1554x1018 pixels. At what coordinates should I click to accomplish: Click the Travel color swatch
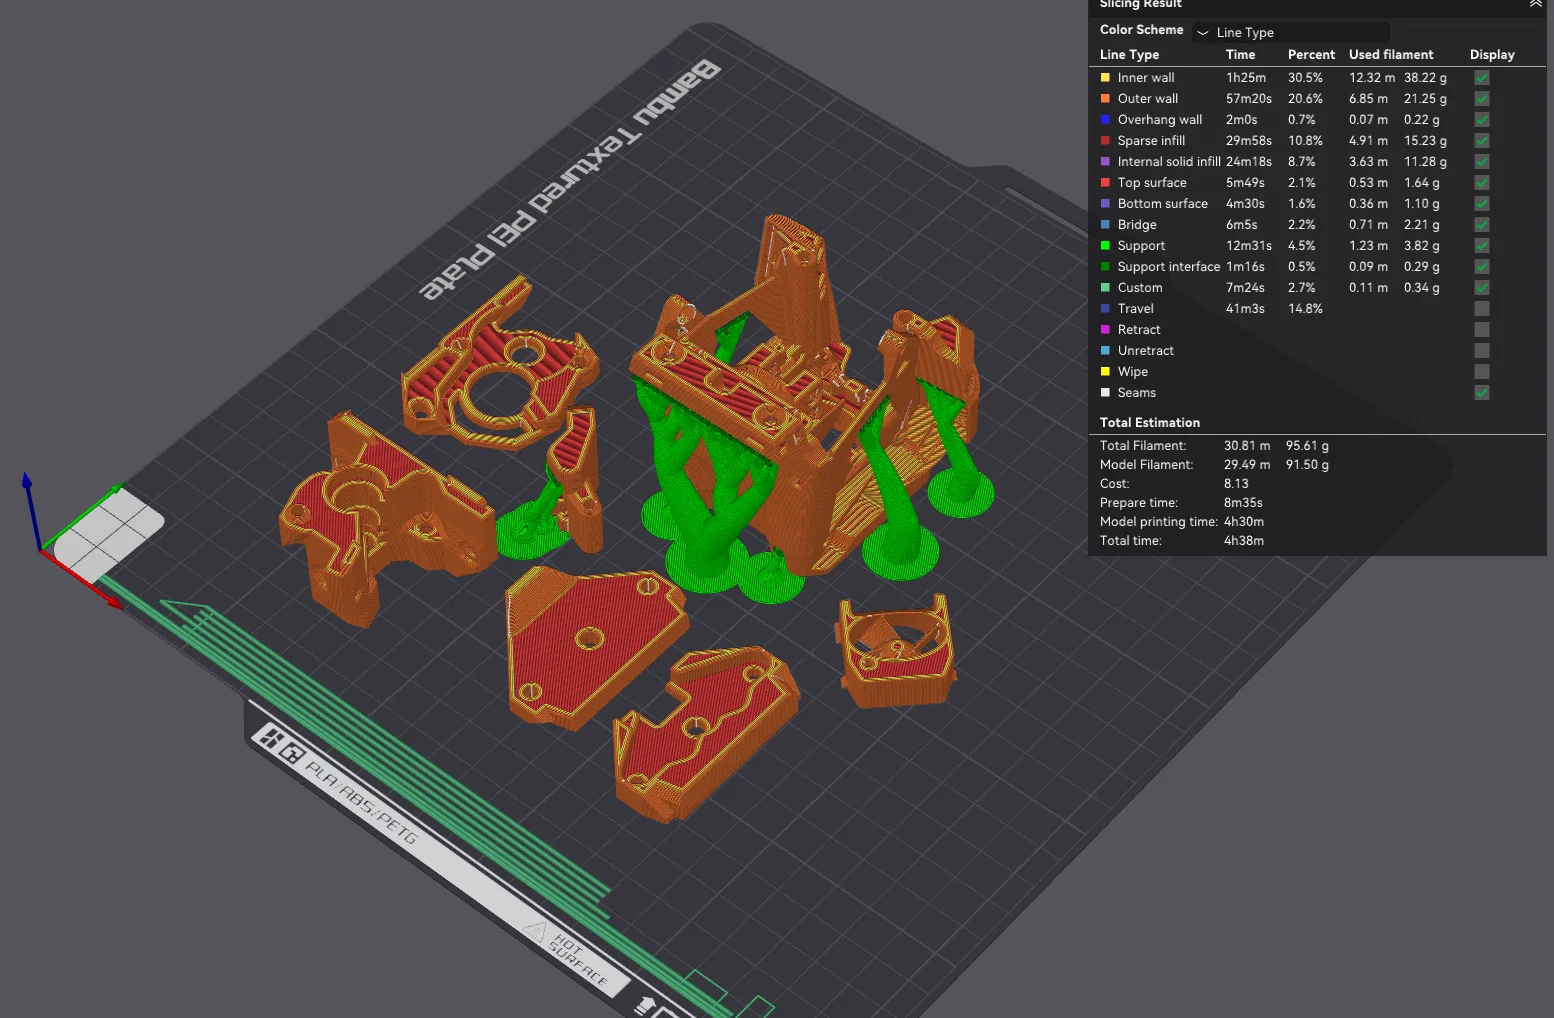[1105, 308]
